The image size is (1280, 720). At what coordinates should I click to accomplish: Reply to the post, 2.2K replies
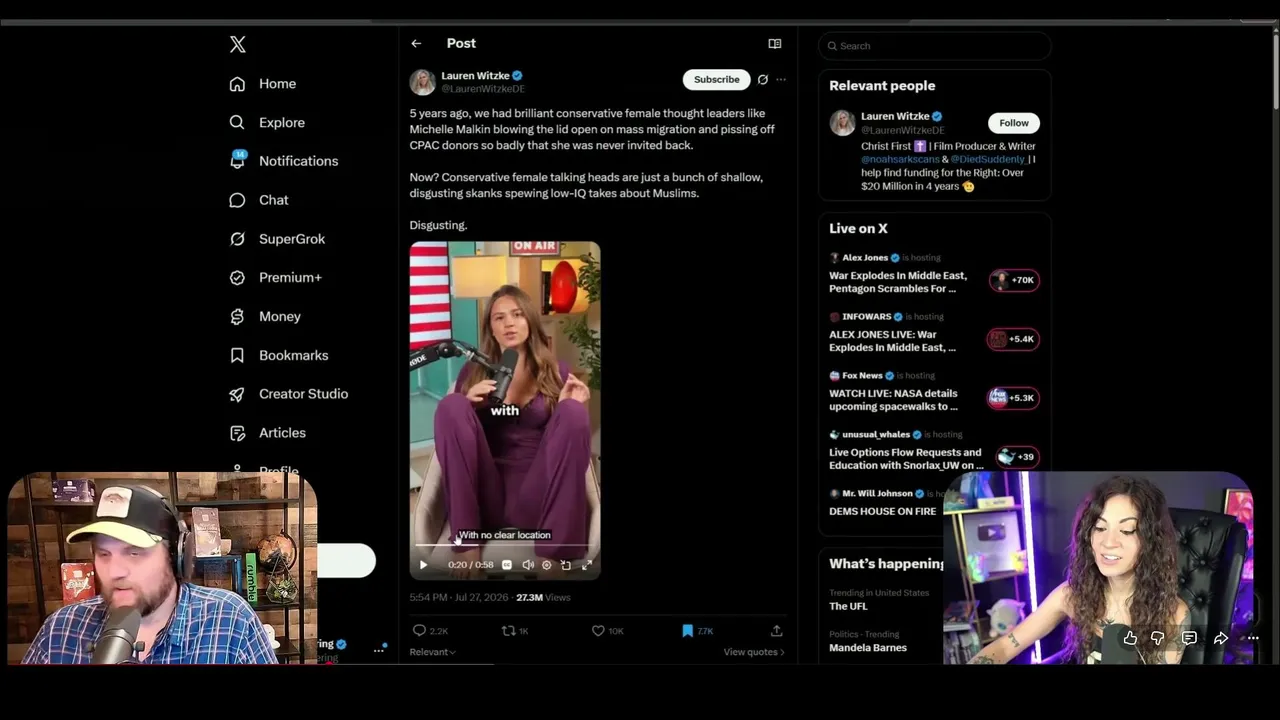[x=430, y=631]
